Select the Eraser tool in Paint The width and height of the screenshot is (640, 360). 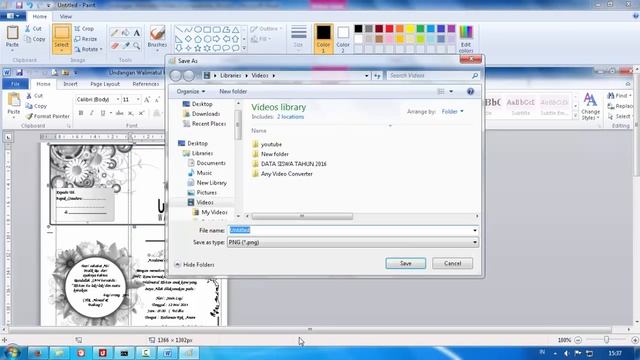point(115,45)
